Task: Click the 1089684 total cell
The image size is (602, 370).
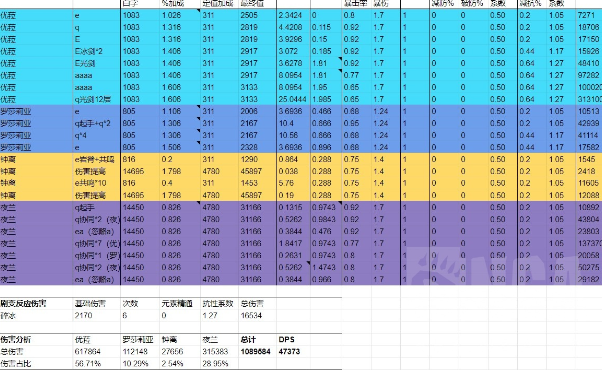Action: [257, 352]
